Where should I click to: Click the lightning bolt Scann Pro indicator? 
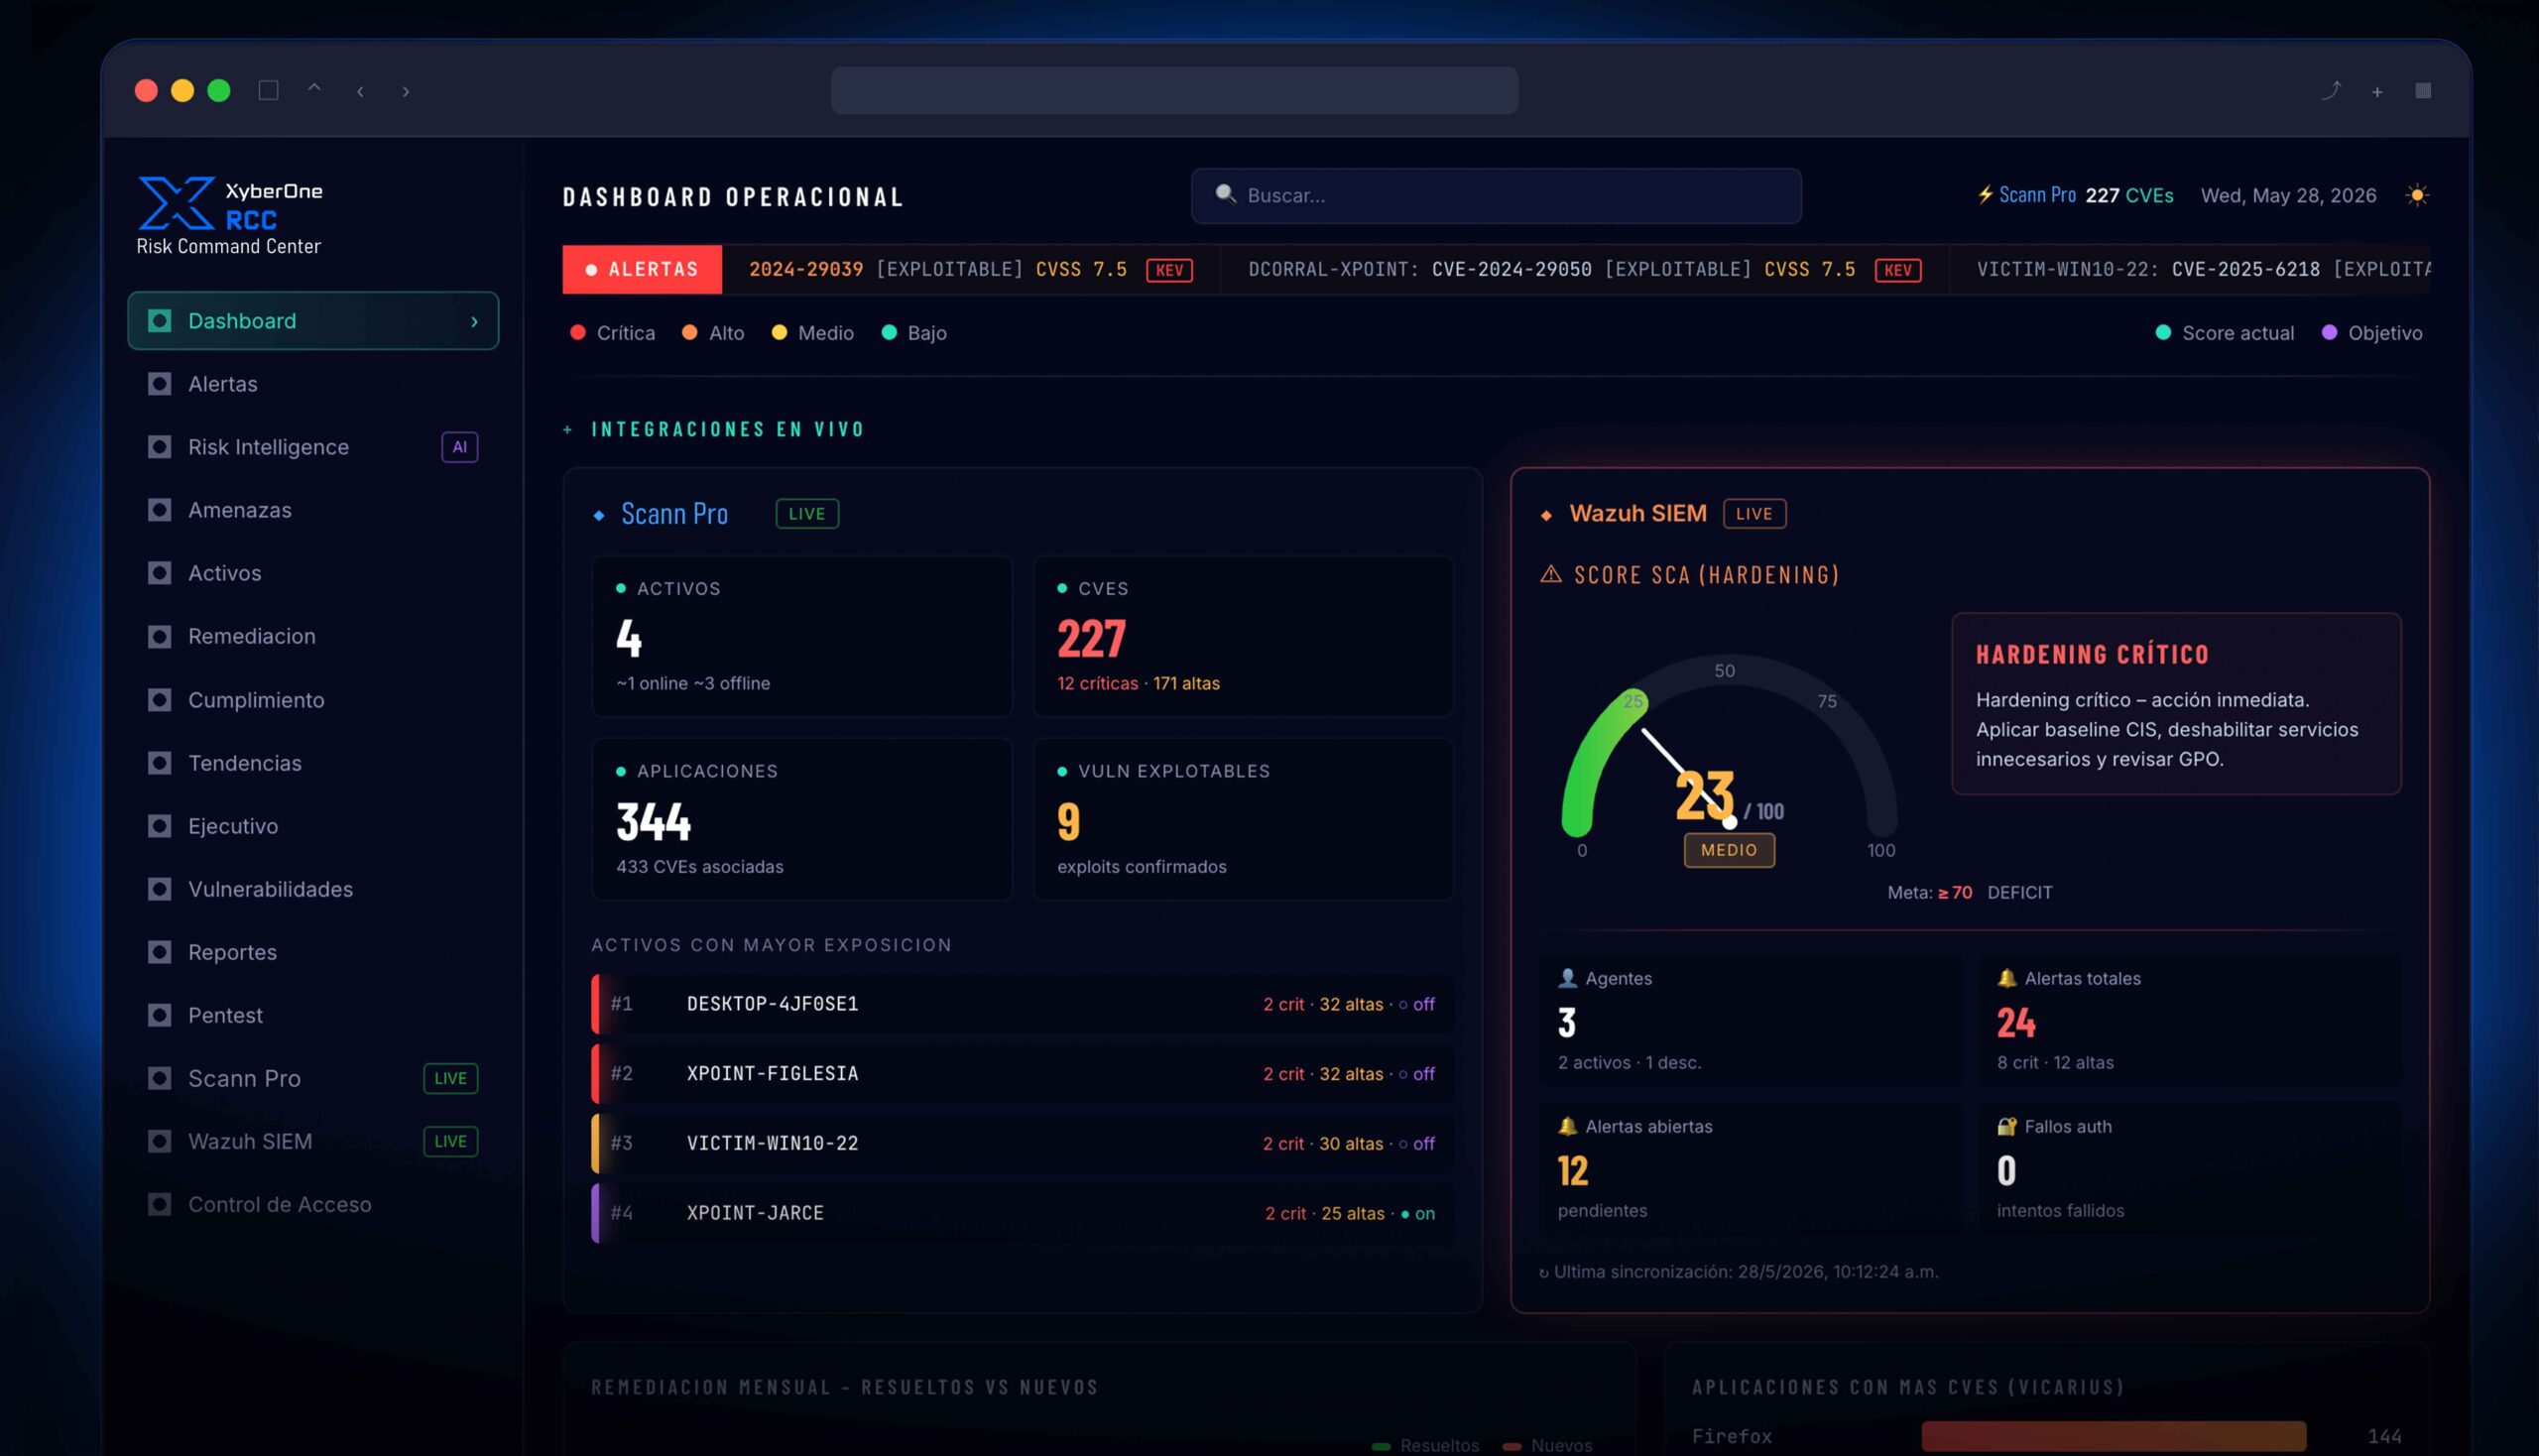pos(1985,195)
